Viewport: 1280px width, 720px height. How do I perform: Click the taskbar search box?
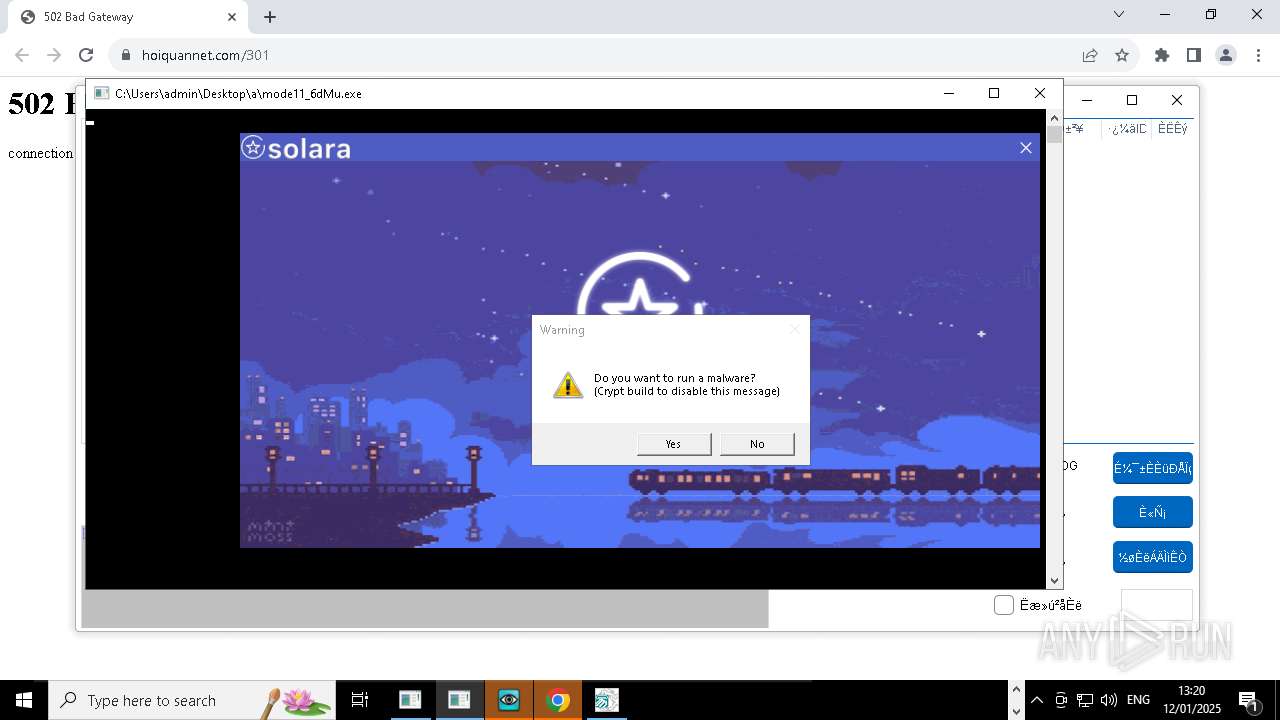tap(192, 700)
